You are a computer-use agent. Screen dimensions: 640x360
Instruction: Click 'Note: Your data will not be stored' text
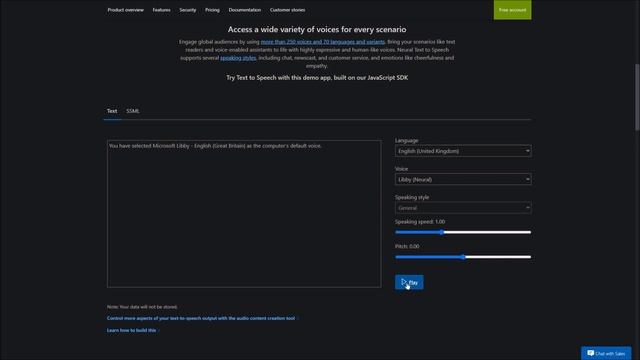point(142,307)
